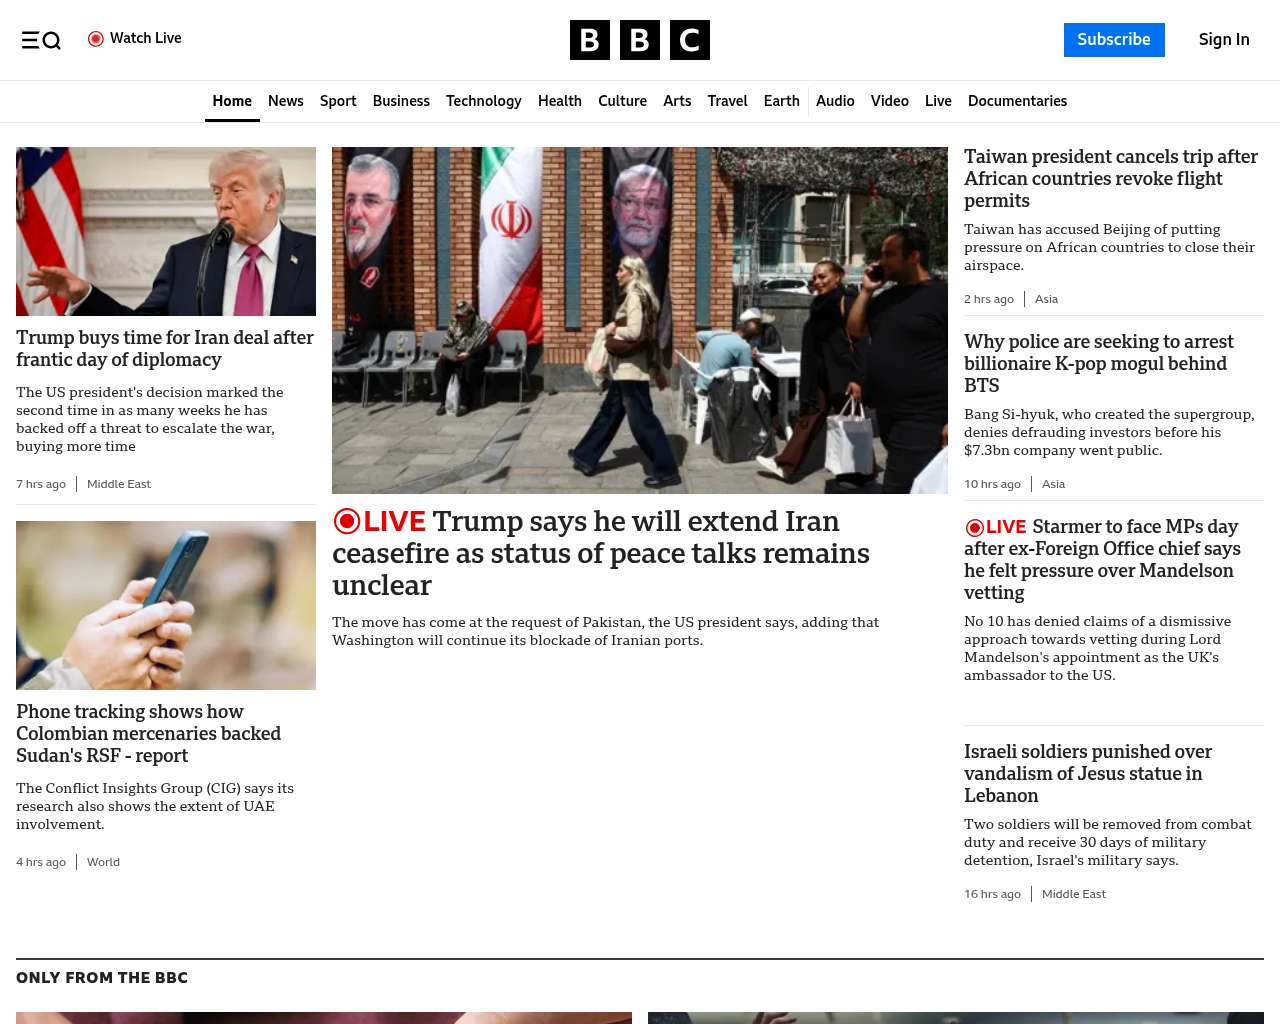Click the Subscribe button

[1114, 40]
